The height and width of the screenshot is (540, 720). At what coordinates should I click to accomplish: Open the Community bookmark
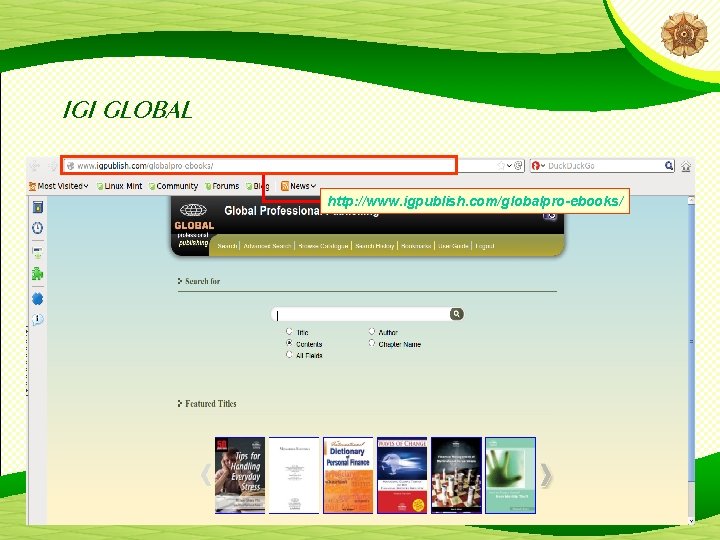tap(173, 186)
